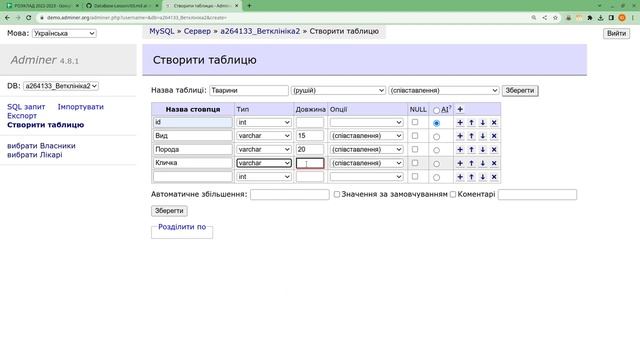Open the table engine (рушій) dropdown
The width and height of the screenshot is (640, 360).
coord(338,90)
